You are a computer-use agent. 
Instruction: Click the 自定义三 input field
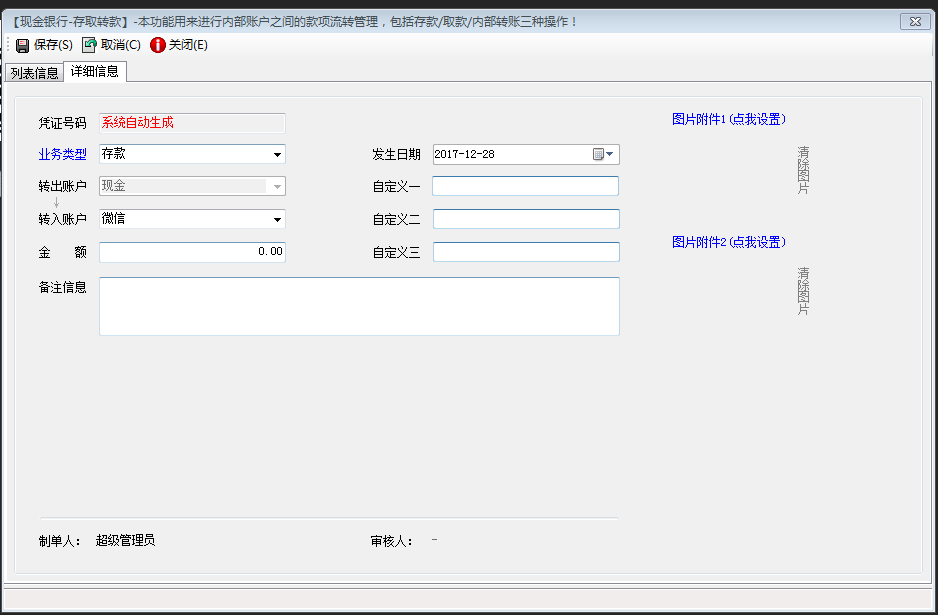pos(525,252)
